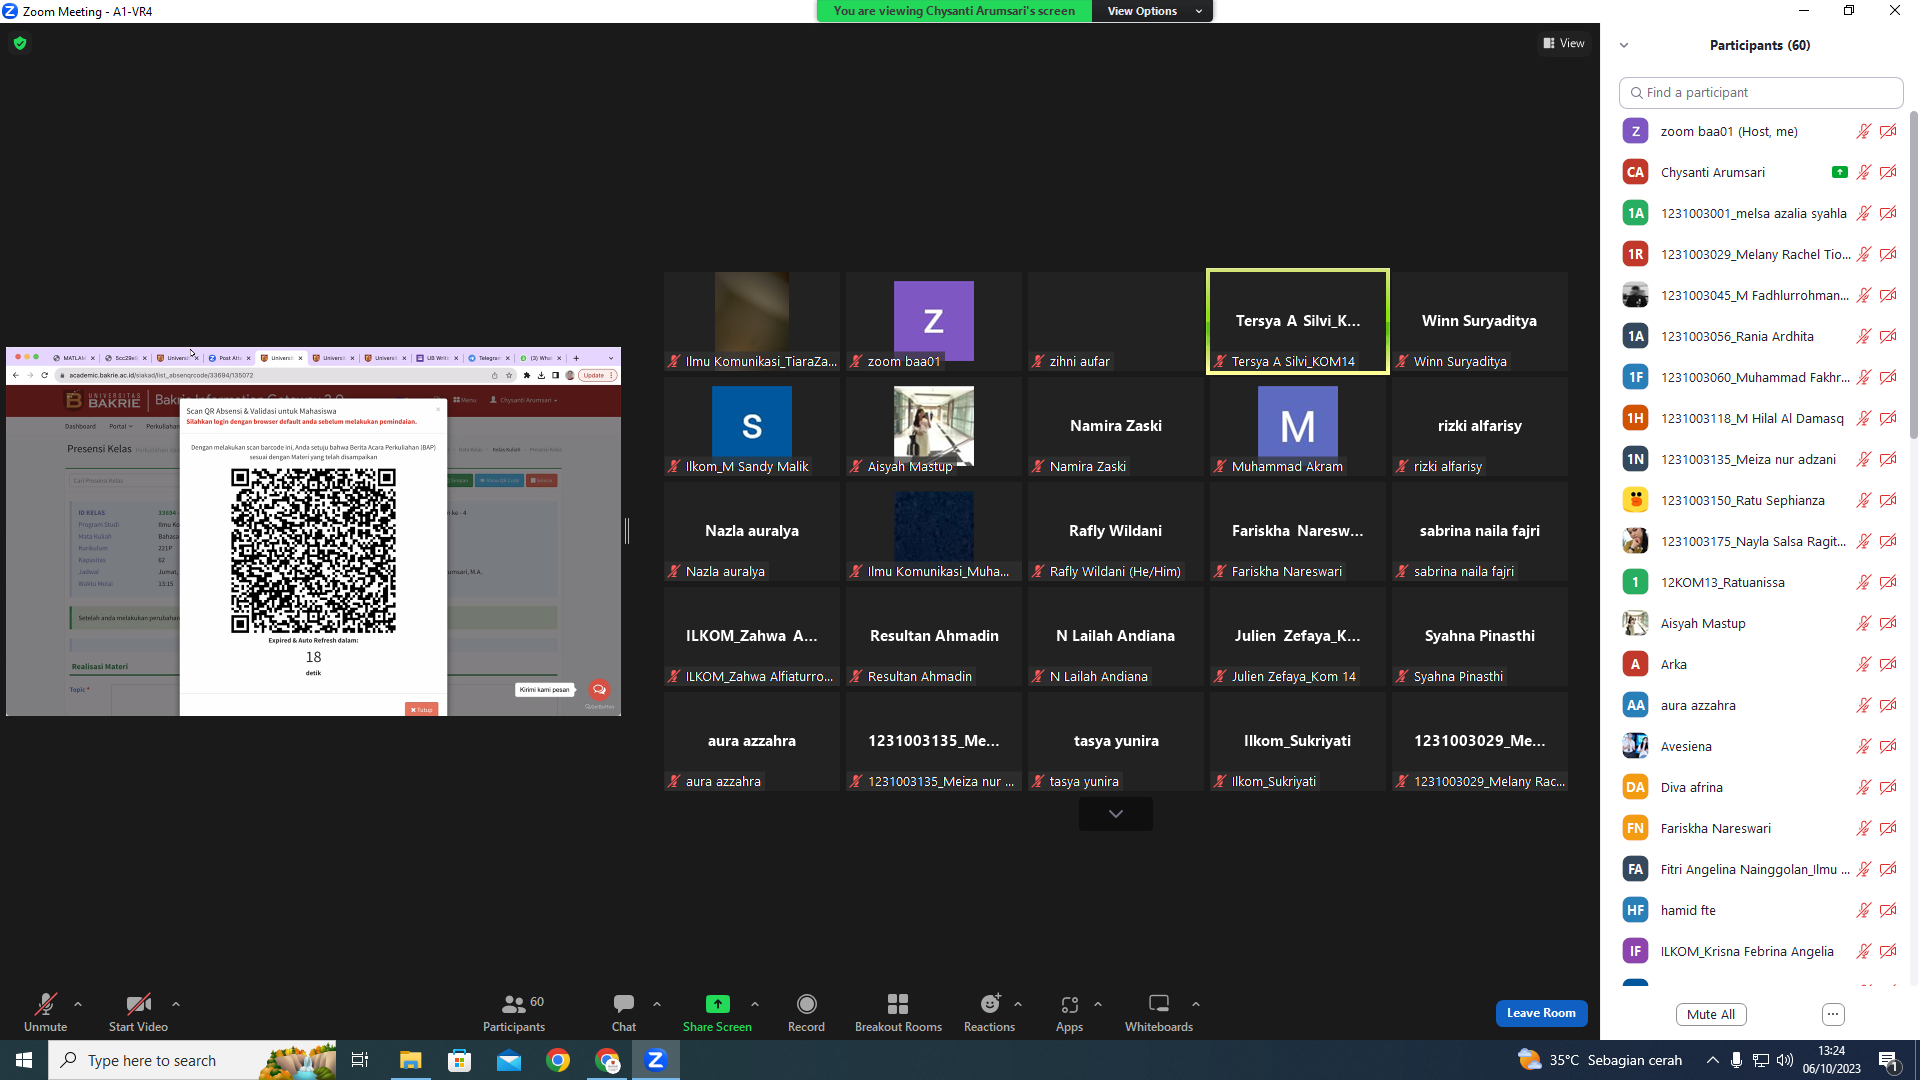Toggle video icon for Diva afrina
Viewport: 1920px width, 1080px height.
pyautogui.click(x=1888, y=787)
